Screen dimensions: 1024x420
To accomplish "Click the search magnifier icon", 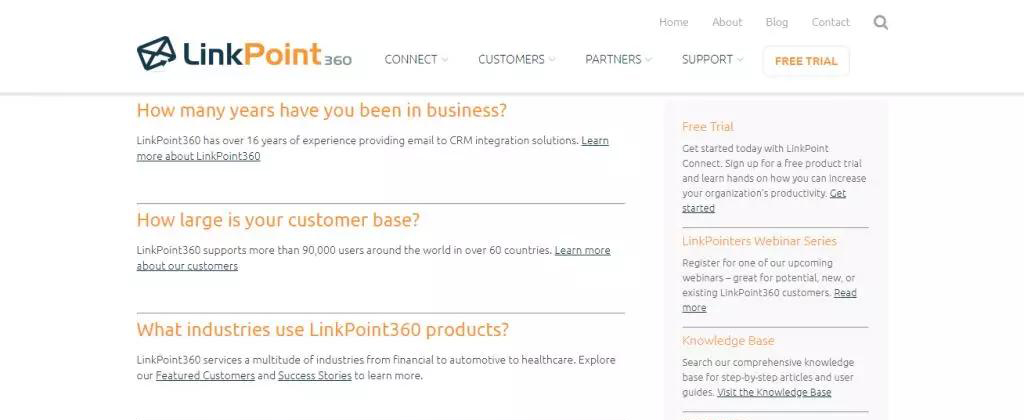I will click(880, 22).
